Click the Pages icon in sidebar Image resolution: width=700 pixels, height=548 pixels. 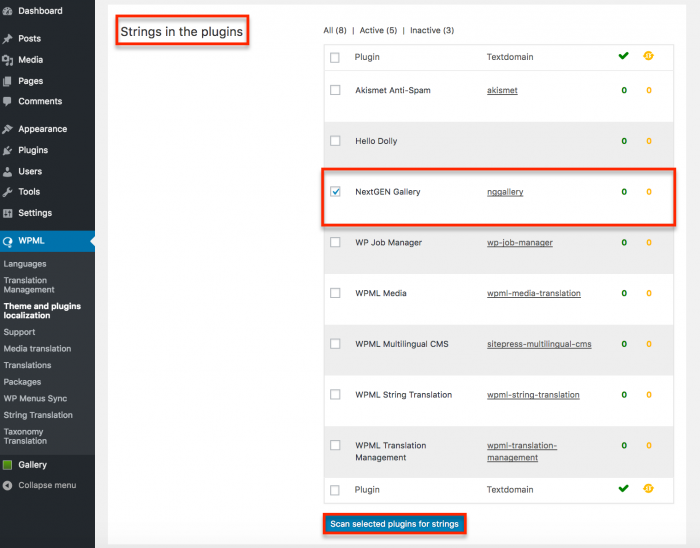point(7,81)
